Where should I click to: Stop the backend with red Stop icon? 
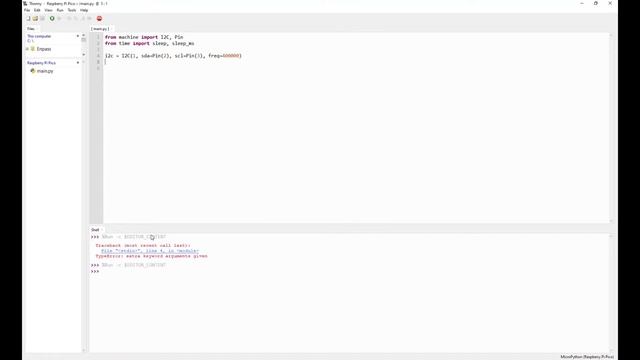(x=99, y=18)
